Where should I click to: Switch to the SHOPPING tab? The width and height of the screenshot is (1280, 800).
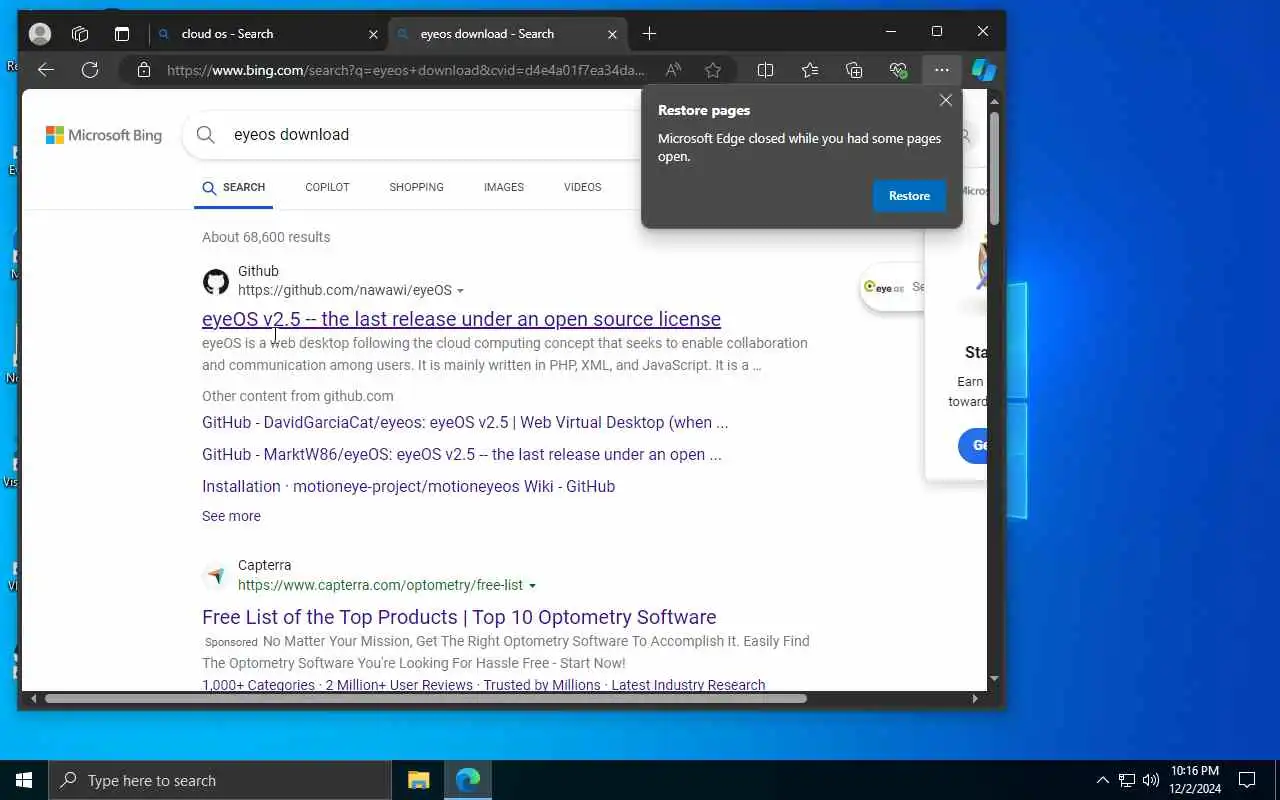416,187
